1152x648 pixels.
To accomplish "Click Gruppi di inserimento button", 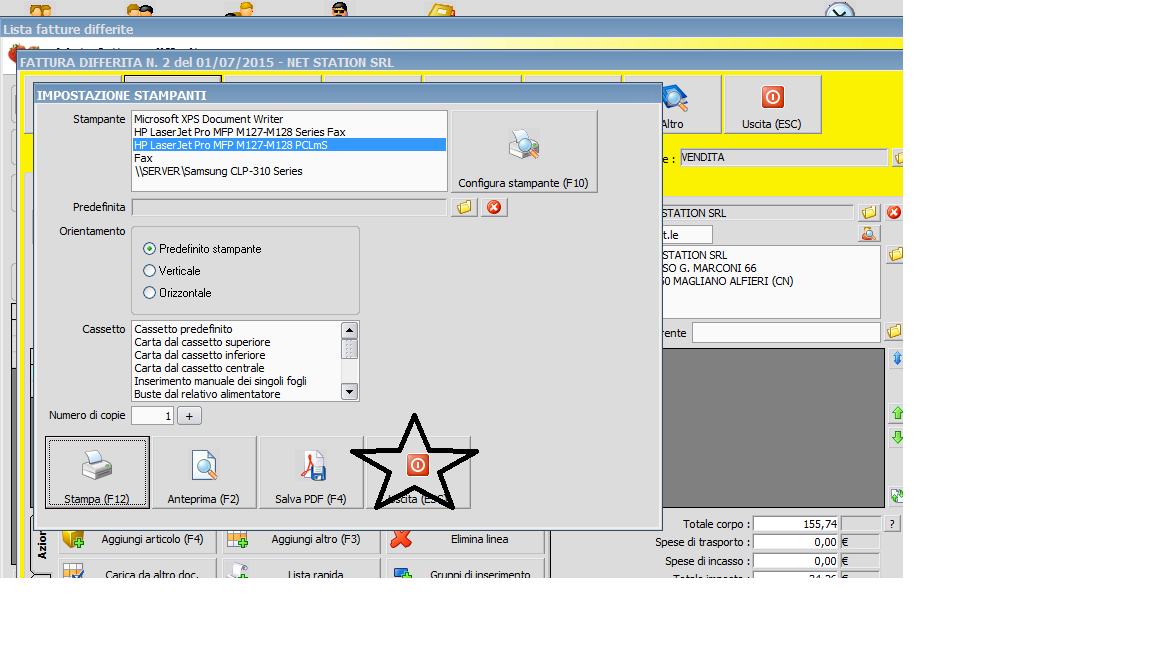I will click(465, 569).
